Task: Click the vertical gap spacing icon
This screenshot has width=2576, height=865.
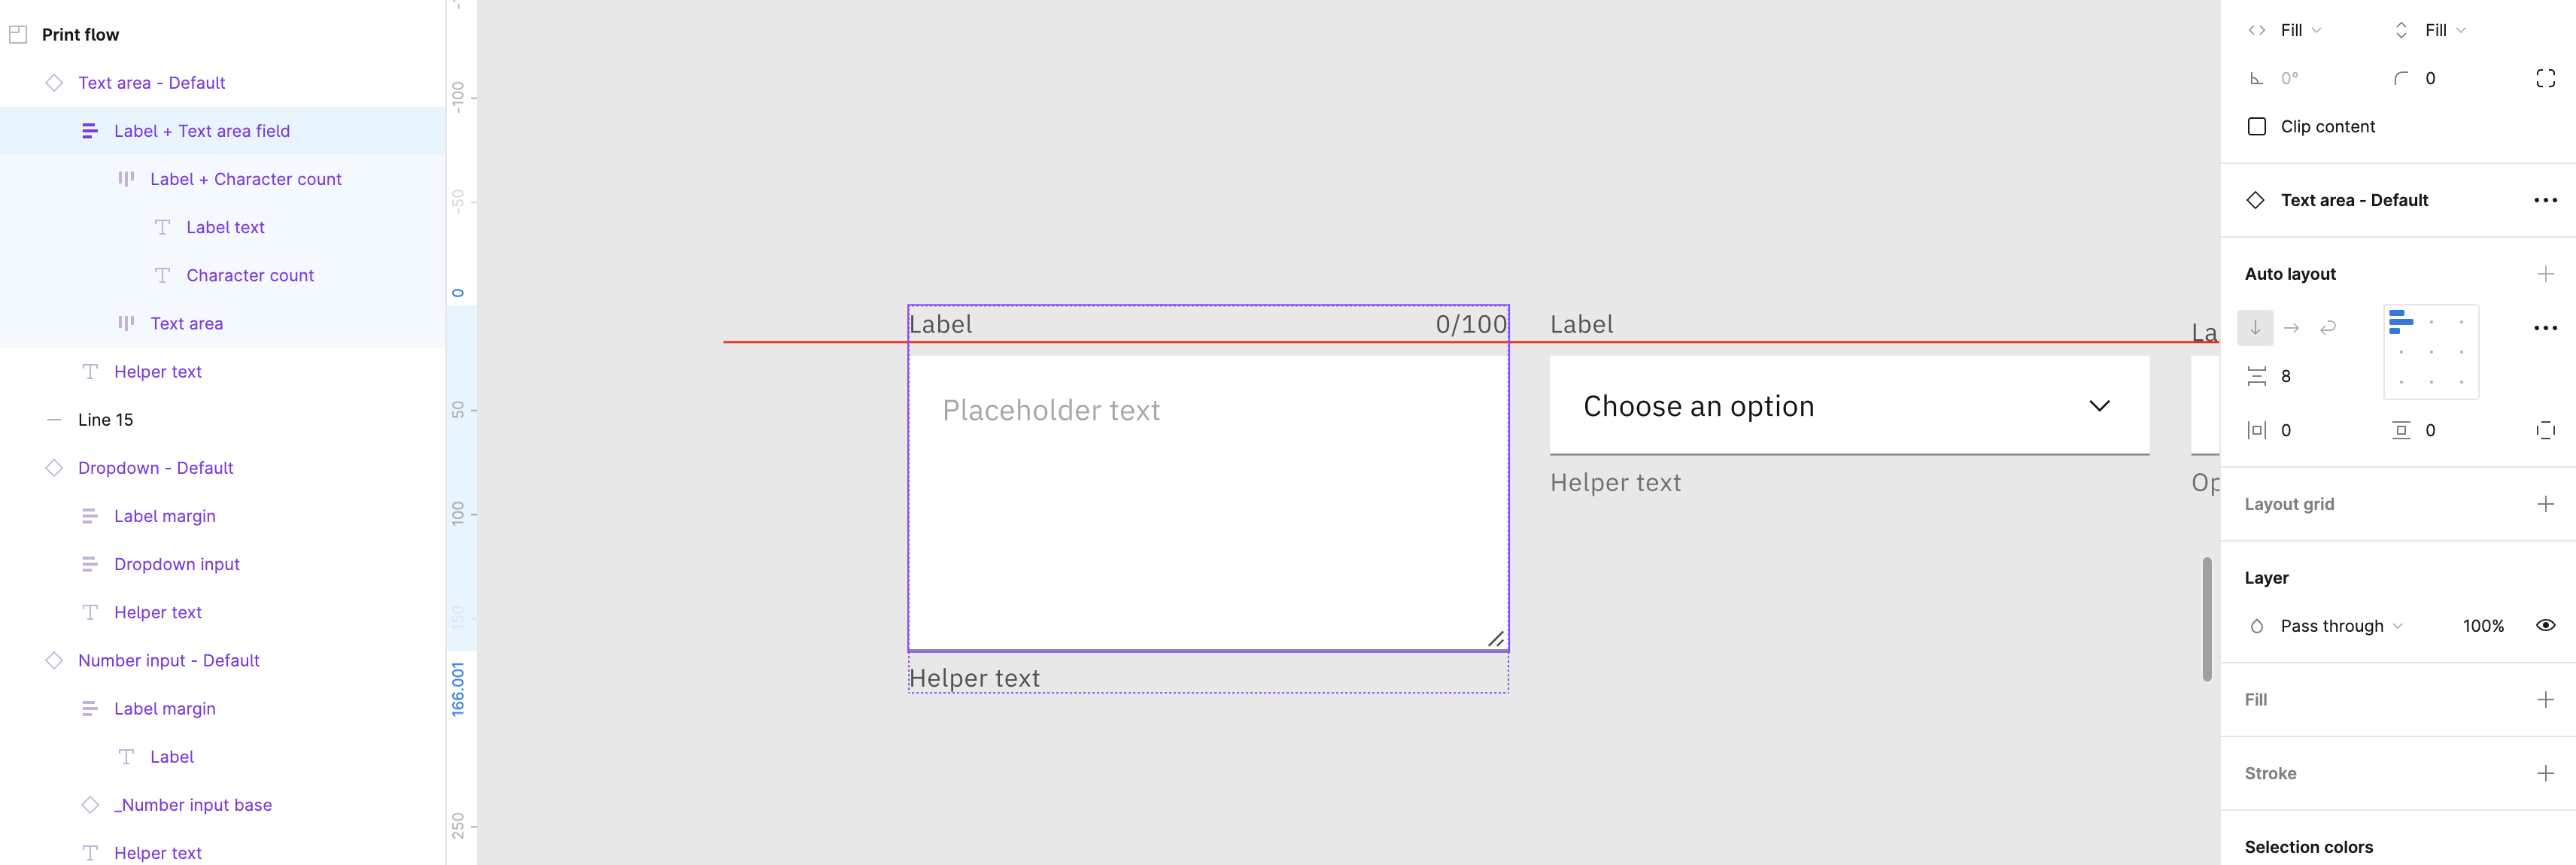Action: [2258, 375]
